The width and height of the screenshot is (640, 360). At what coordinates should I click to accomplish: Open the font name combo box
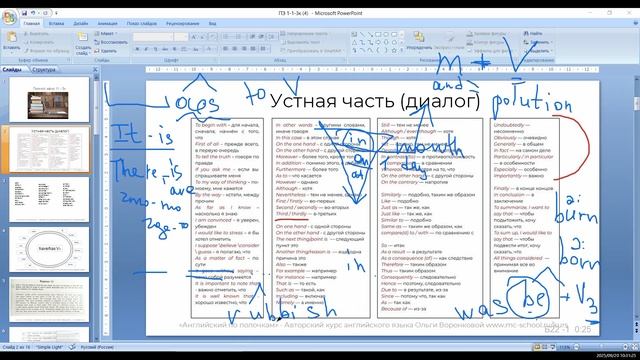pos(153,37)
